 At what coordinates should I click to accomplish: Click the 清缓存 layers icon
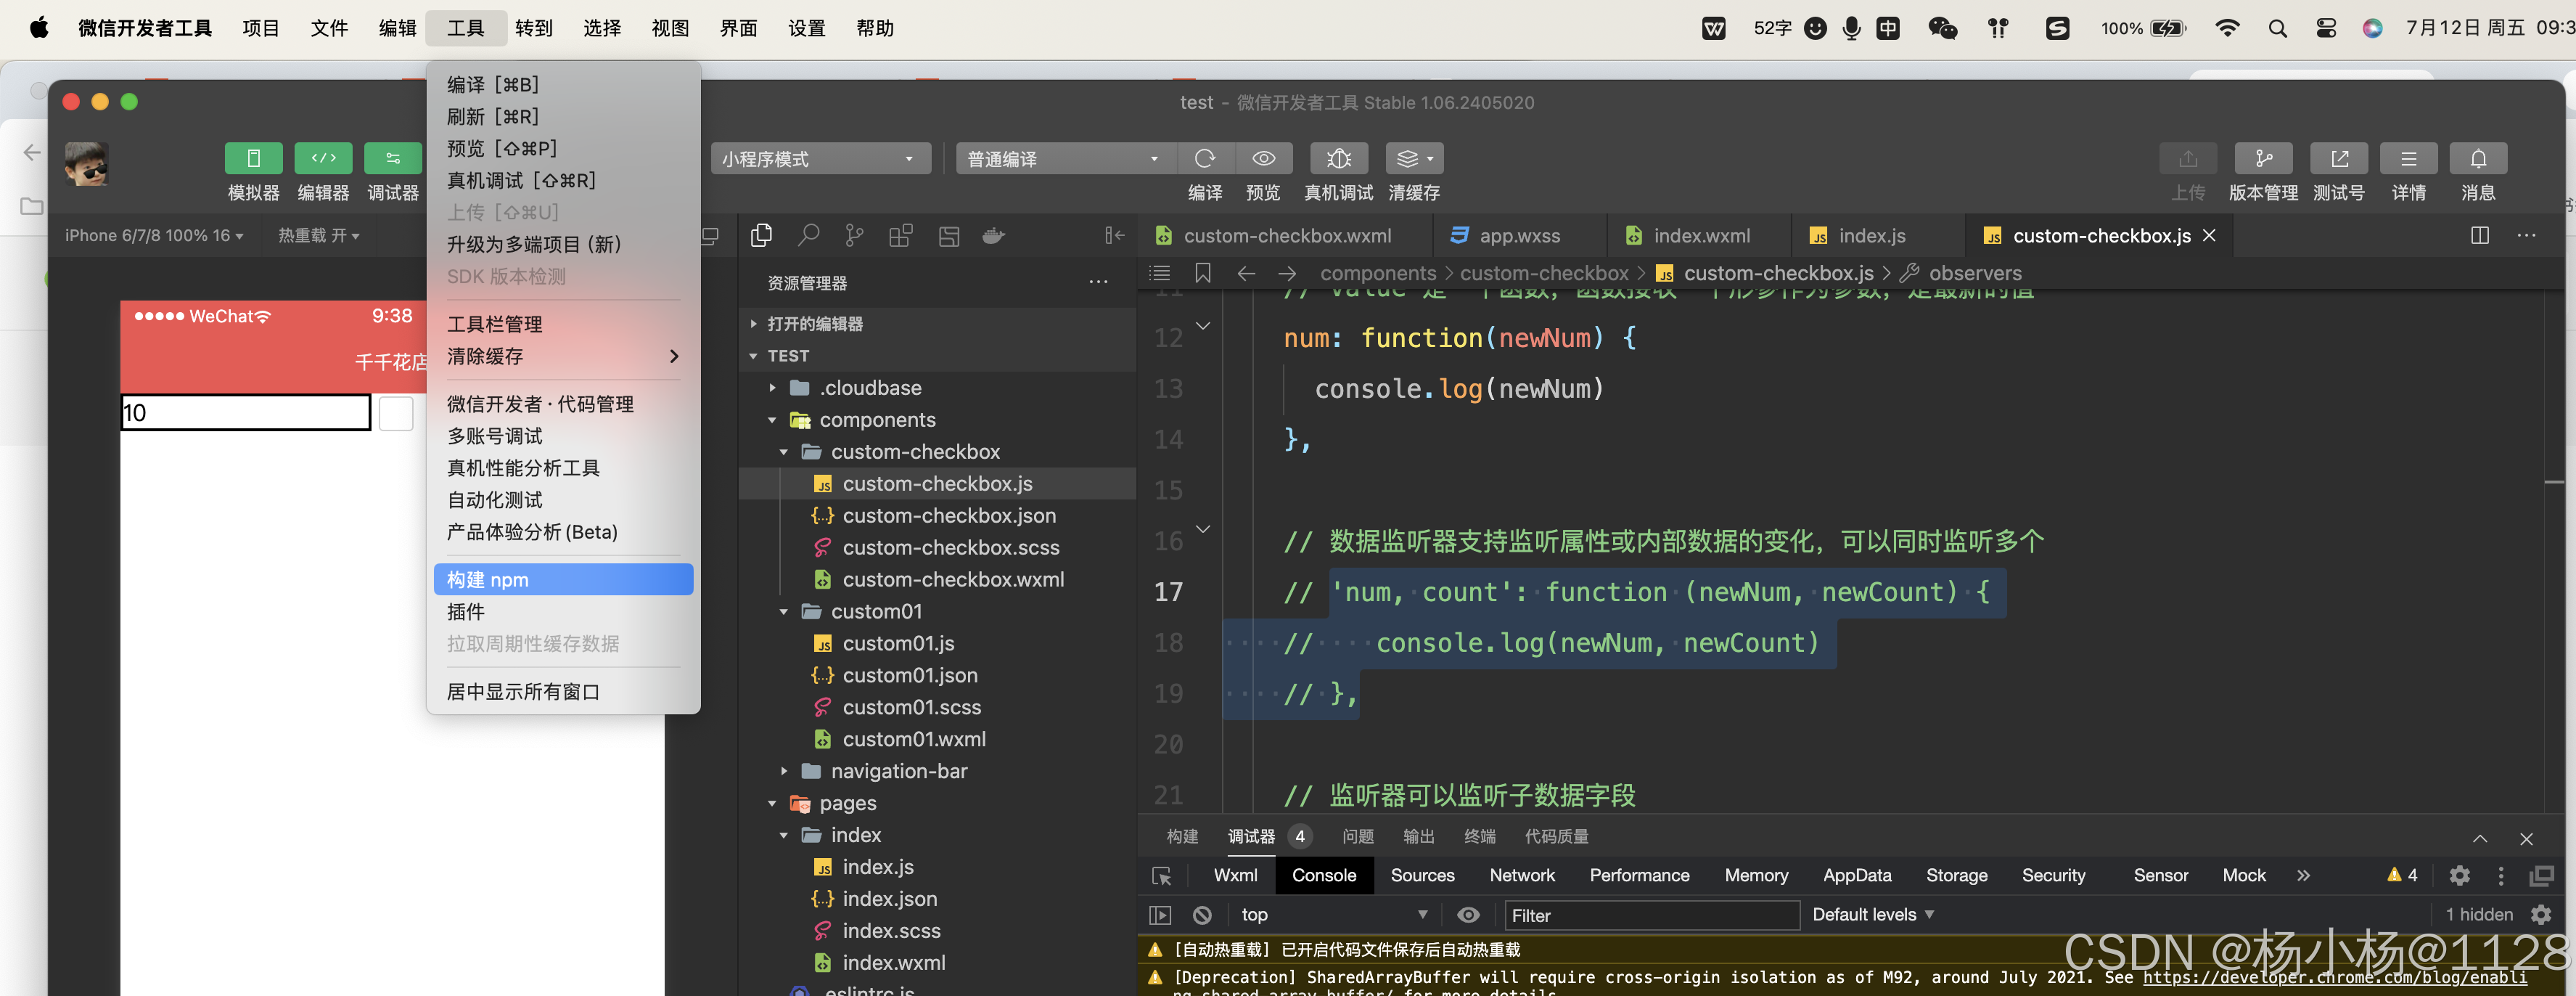point(1414,158)
